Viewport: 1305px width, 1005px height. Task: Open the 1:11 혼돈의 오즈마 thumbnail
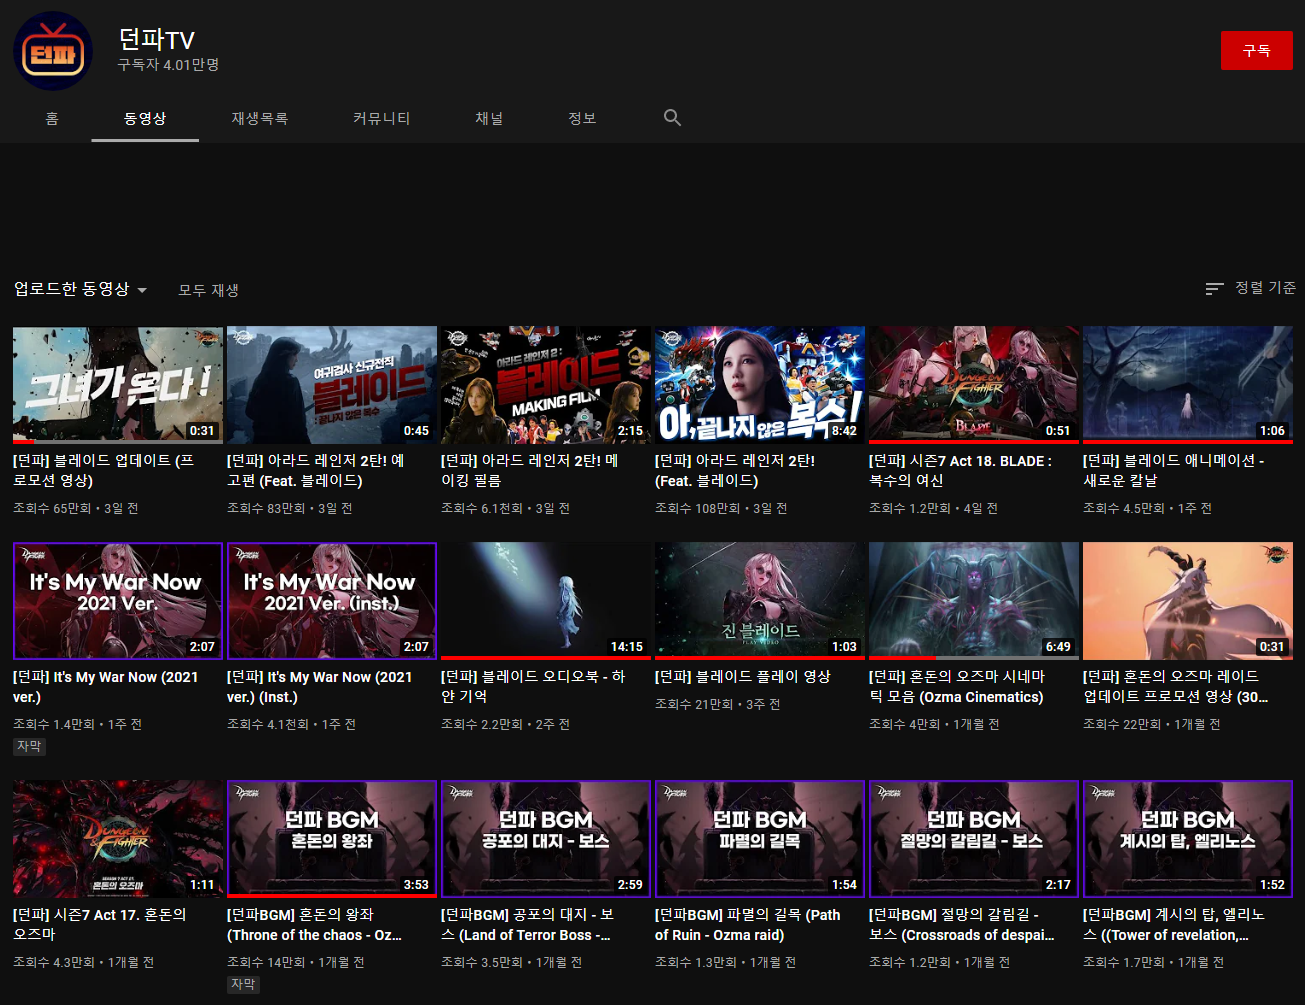point(118,839)
